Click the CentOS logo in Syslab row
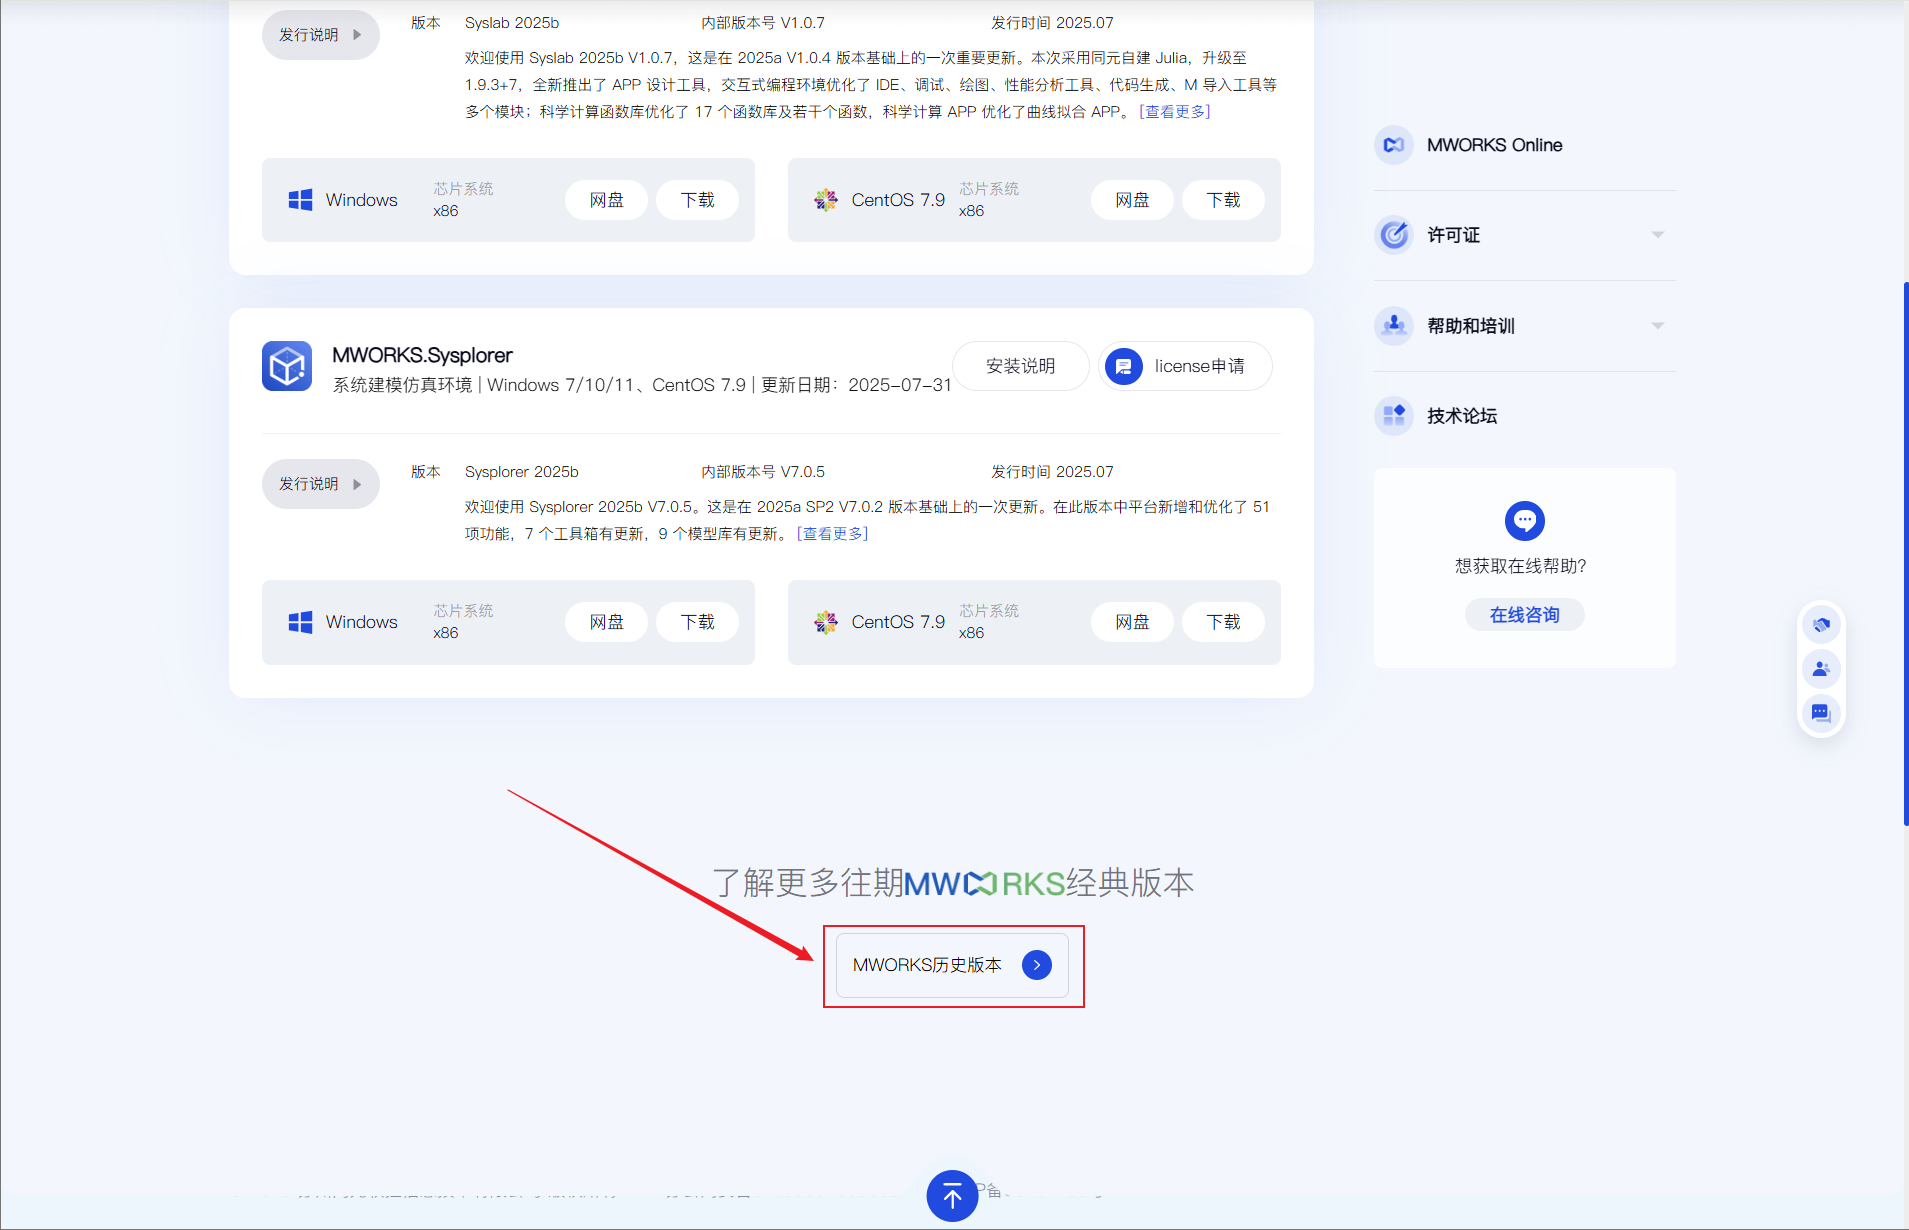Screen dimensions: 1909x1230 [826, 200]
